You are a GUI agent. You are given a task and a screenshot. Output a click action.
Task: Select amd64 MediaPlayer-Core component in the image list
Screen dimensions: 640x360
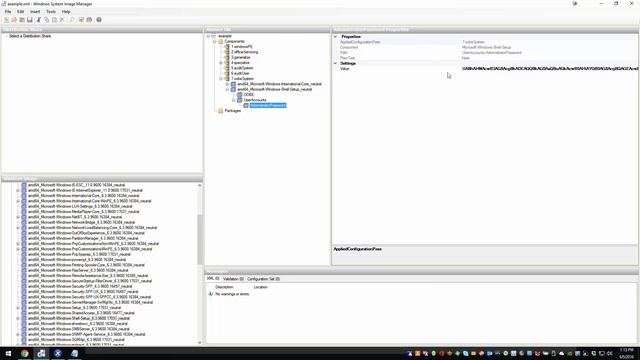(83, 211)
